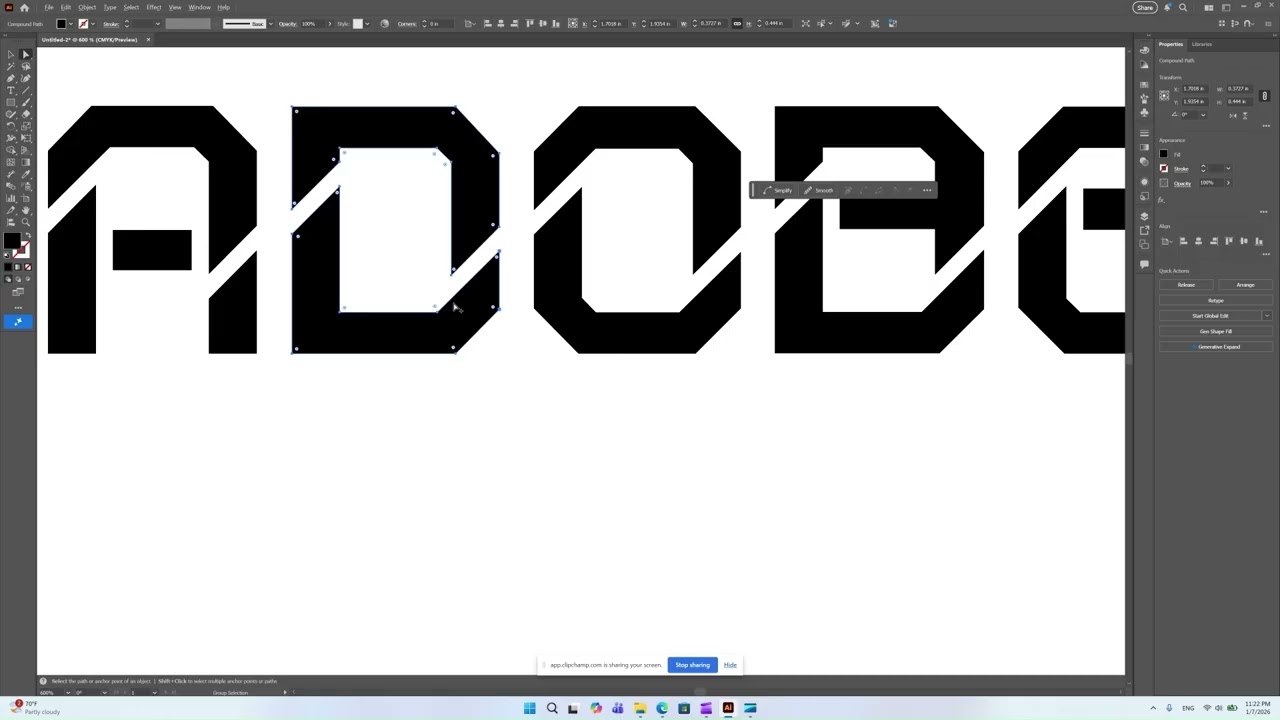Click the Fill color swatch in Appearance
The image size is (1280, 720).
(x=1164, y=153)
